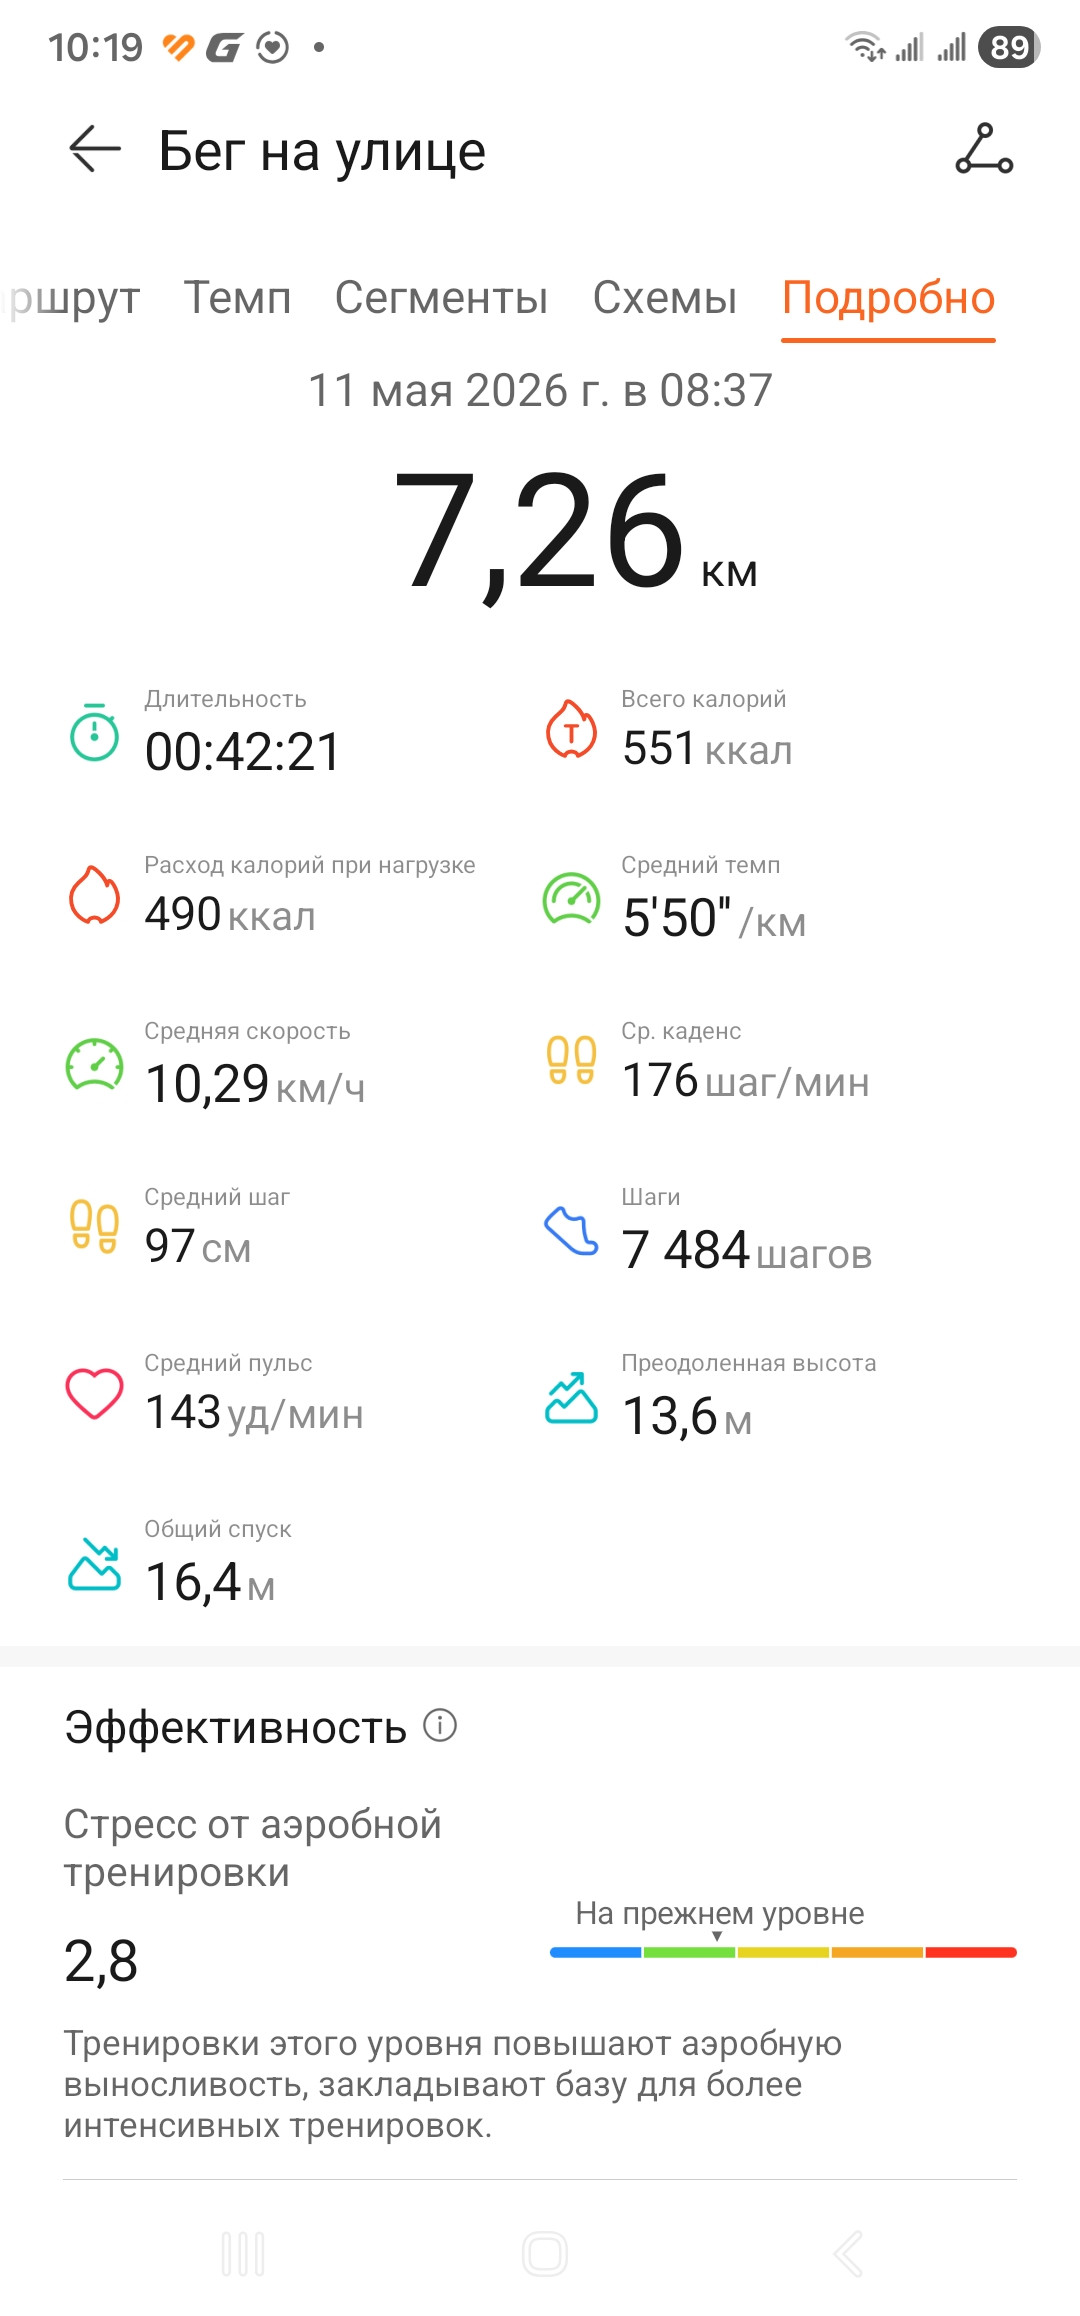Tap the back arrow icon
The width and height of the screenshot is (1080, 2316).
95,149
